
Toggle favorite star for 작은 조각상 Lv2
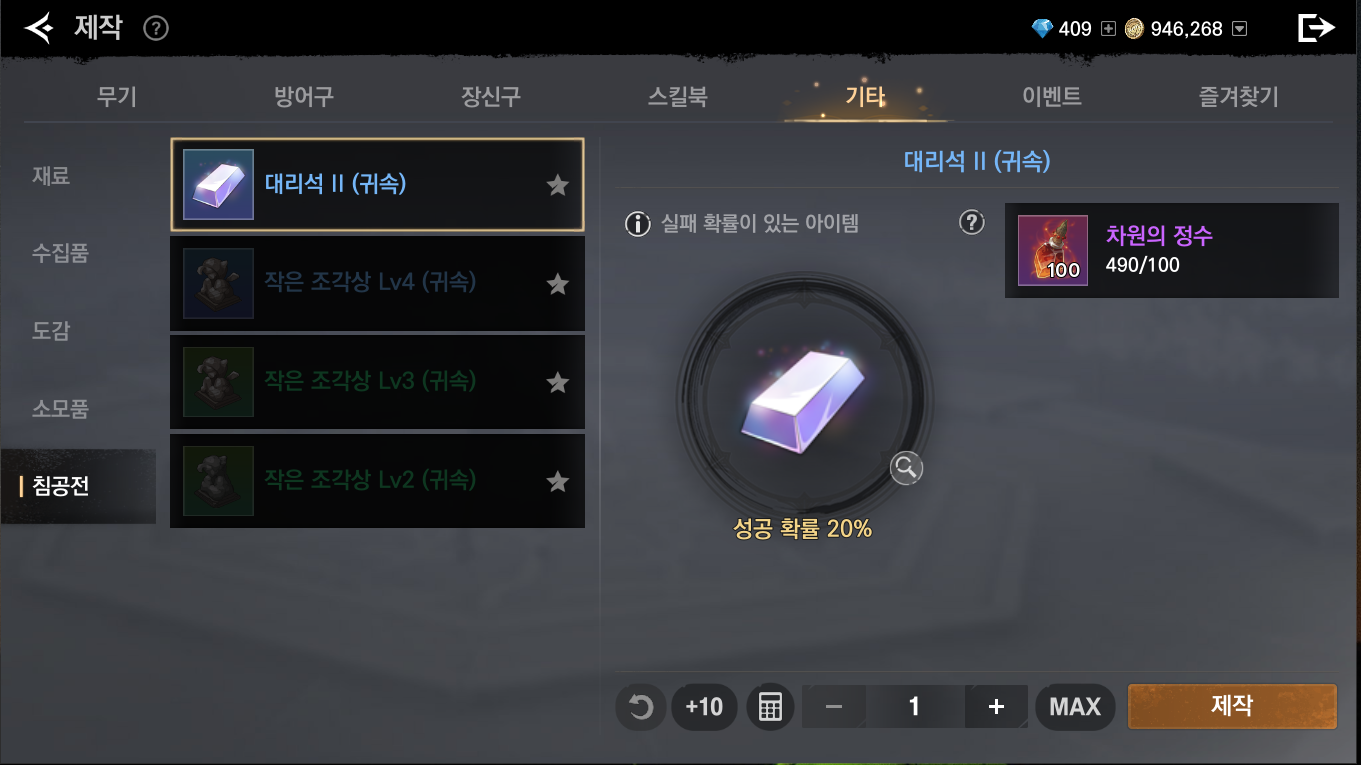(558, 482)
